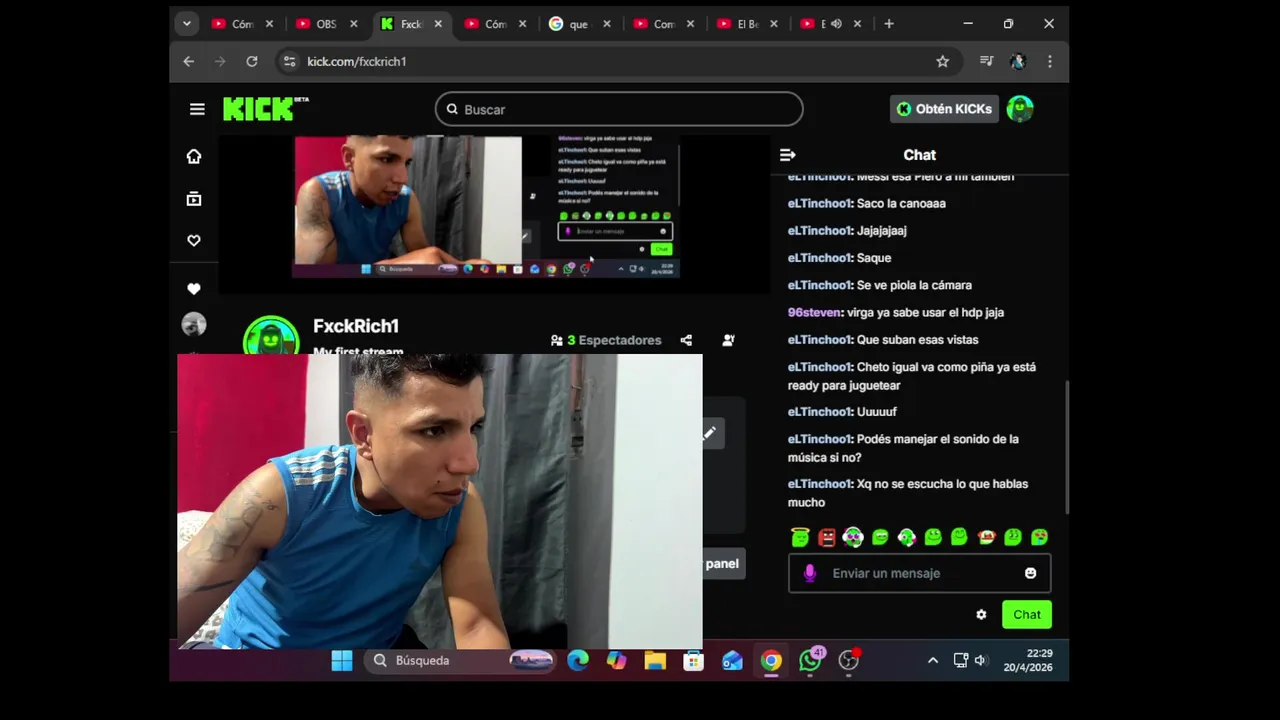The width and height of the screenshot is (1280, 720).
Task: Insert the red angry emote
Action: tap(826, 537)
